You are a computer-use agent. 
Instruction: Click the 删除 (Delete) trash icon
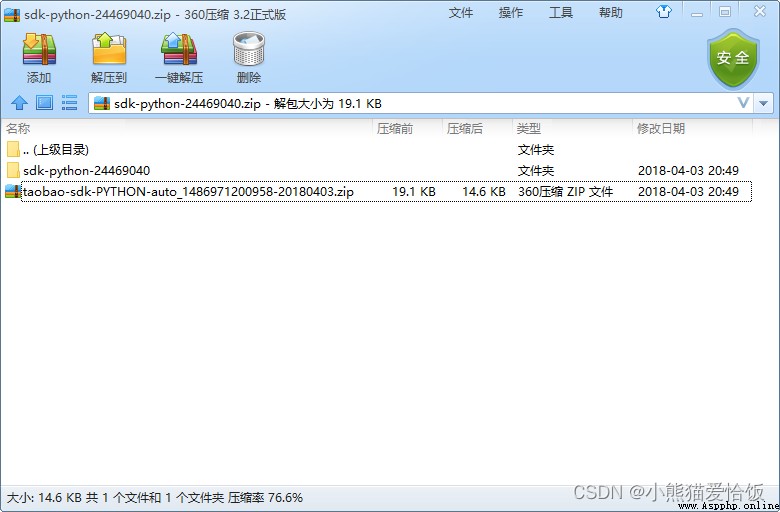(x=249, y=49)
